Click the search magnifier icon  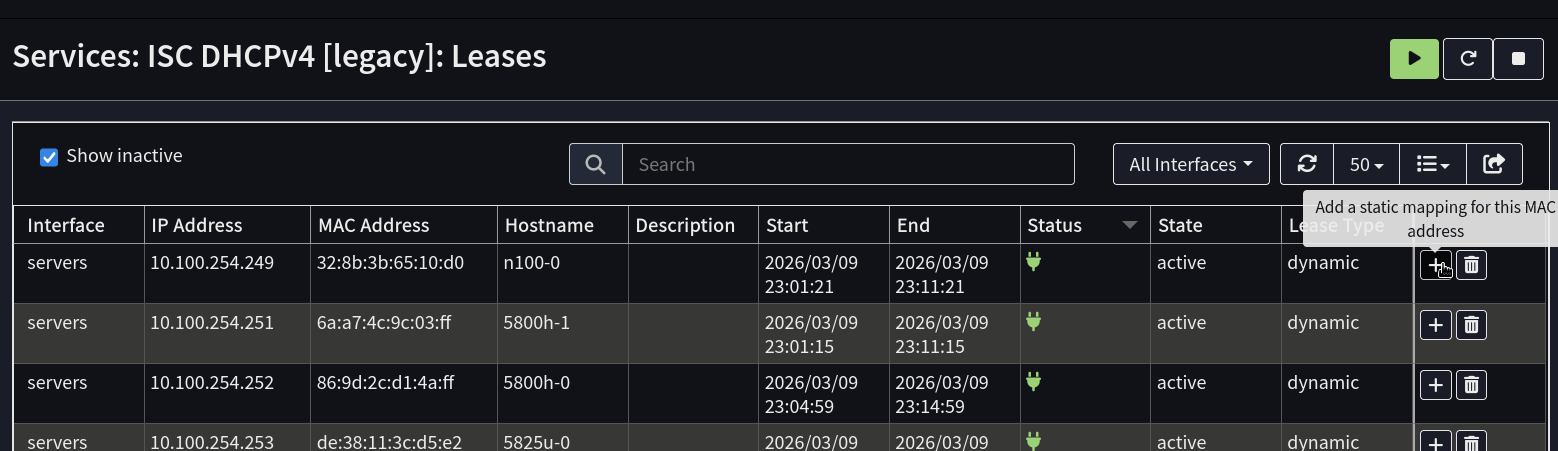[596, 164]
